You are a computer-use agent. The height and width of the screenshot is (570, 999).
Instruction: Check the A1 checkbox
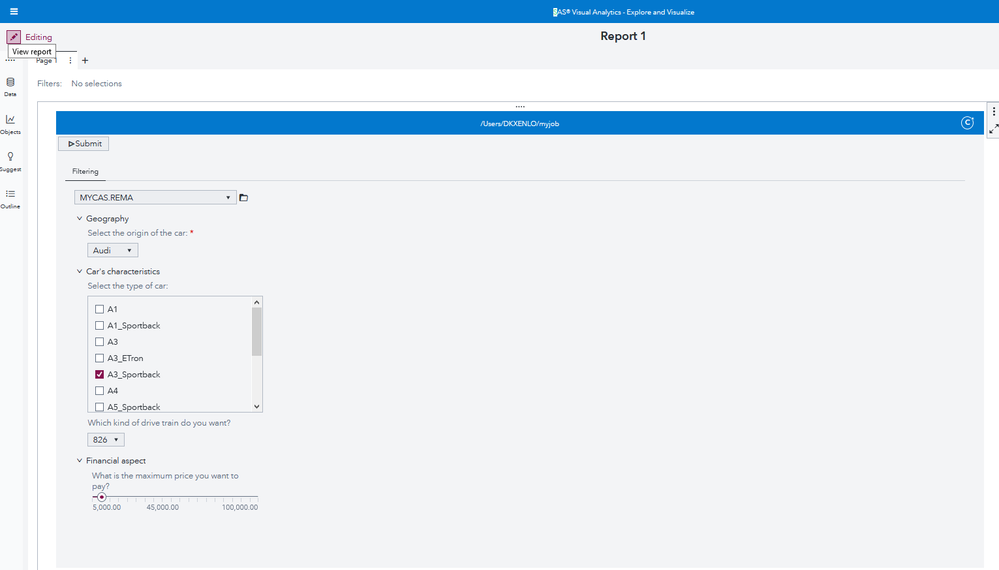pyautogui.click(x=99, y=309)
